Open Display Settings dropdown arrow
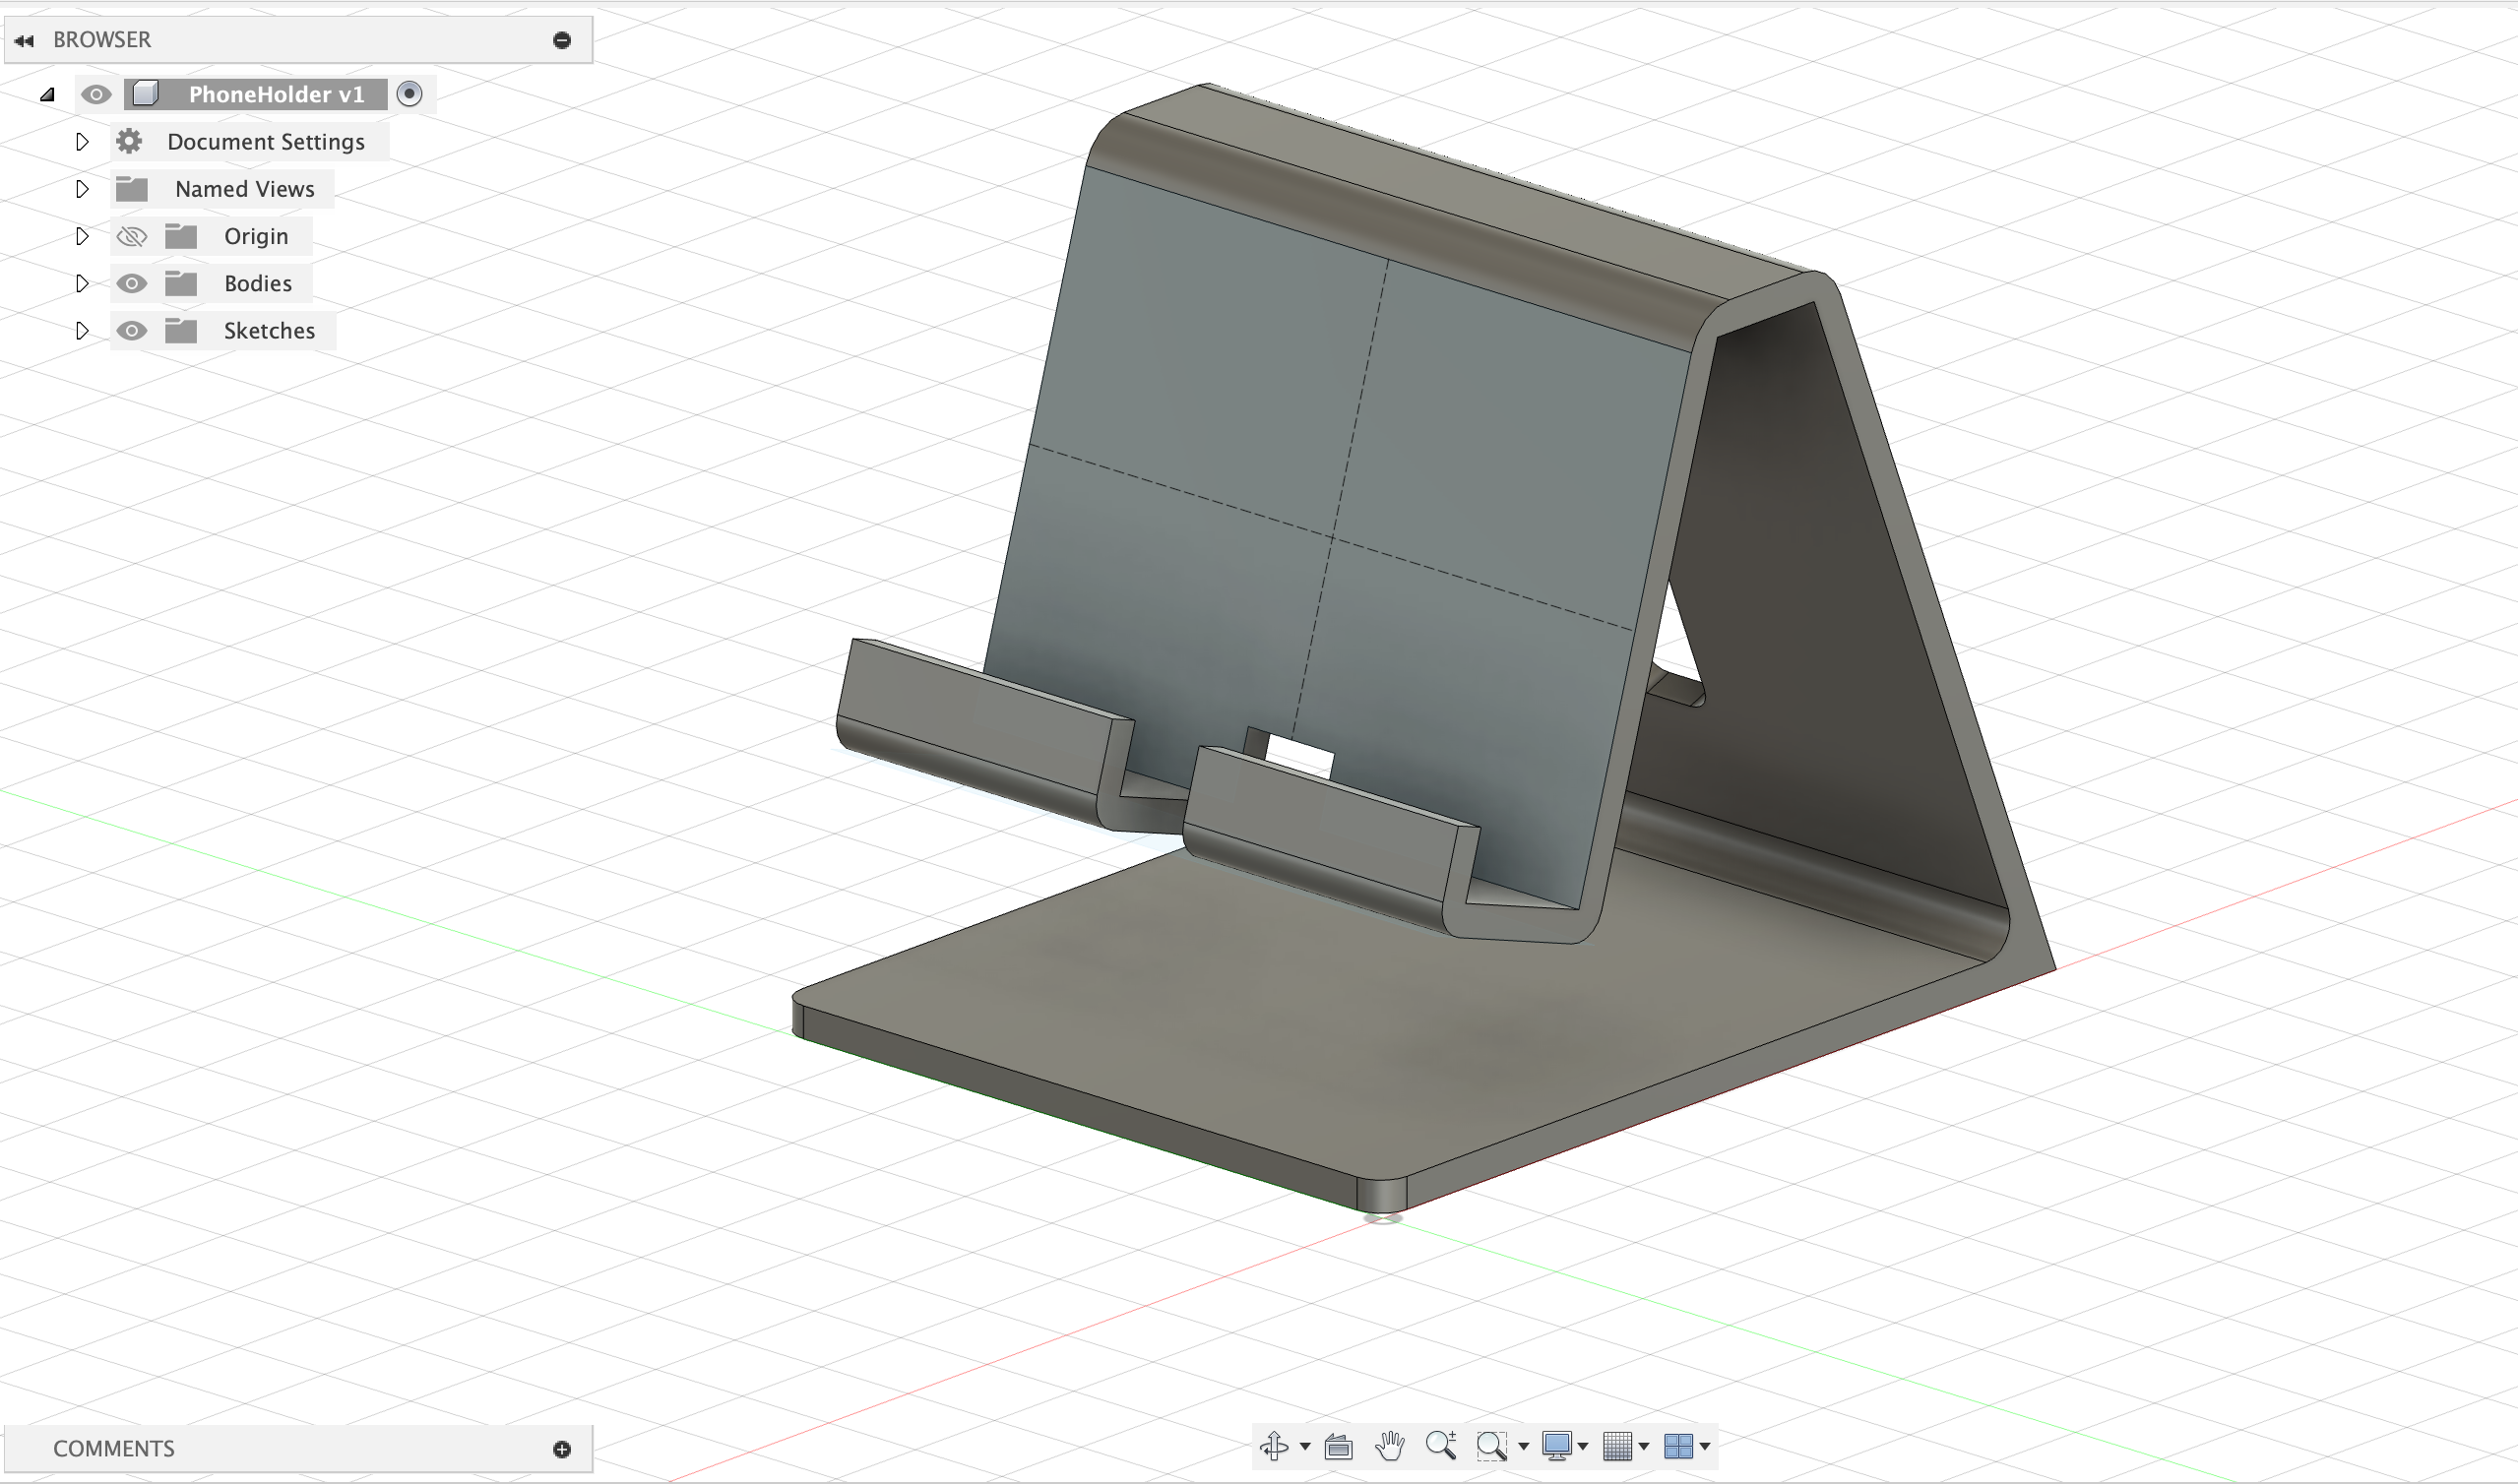Image resolution: width=2518 pixels, height=1484 pixels. tap(1583, 1447)
